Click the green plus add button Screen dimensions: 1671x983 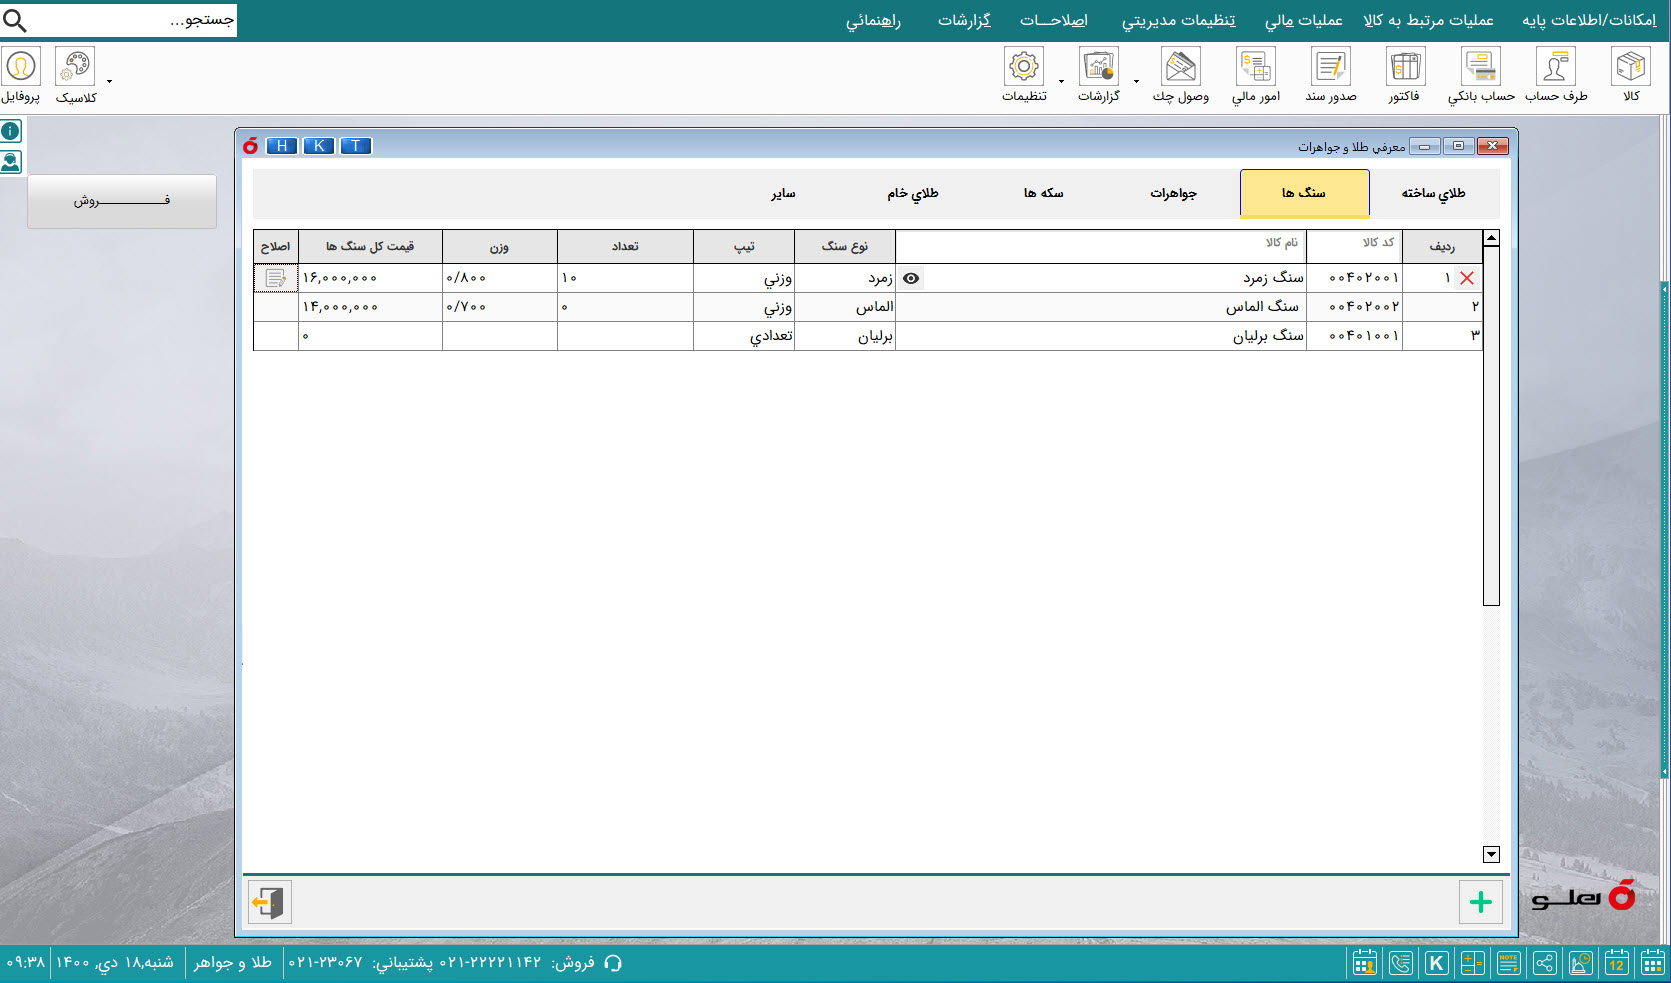[1480, 902]
